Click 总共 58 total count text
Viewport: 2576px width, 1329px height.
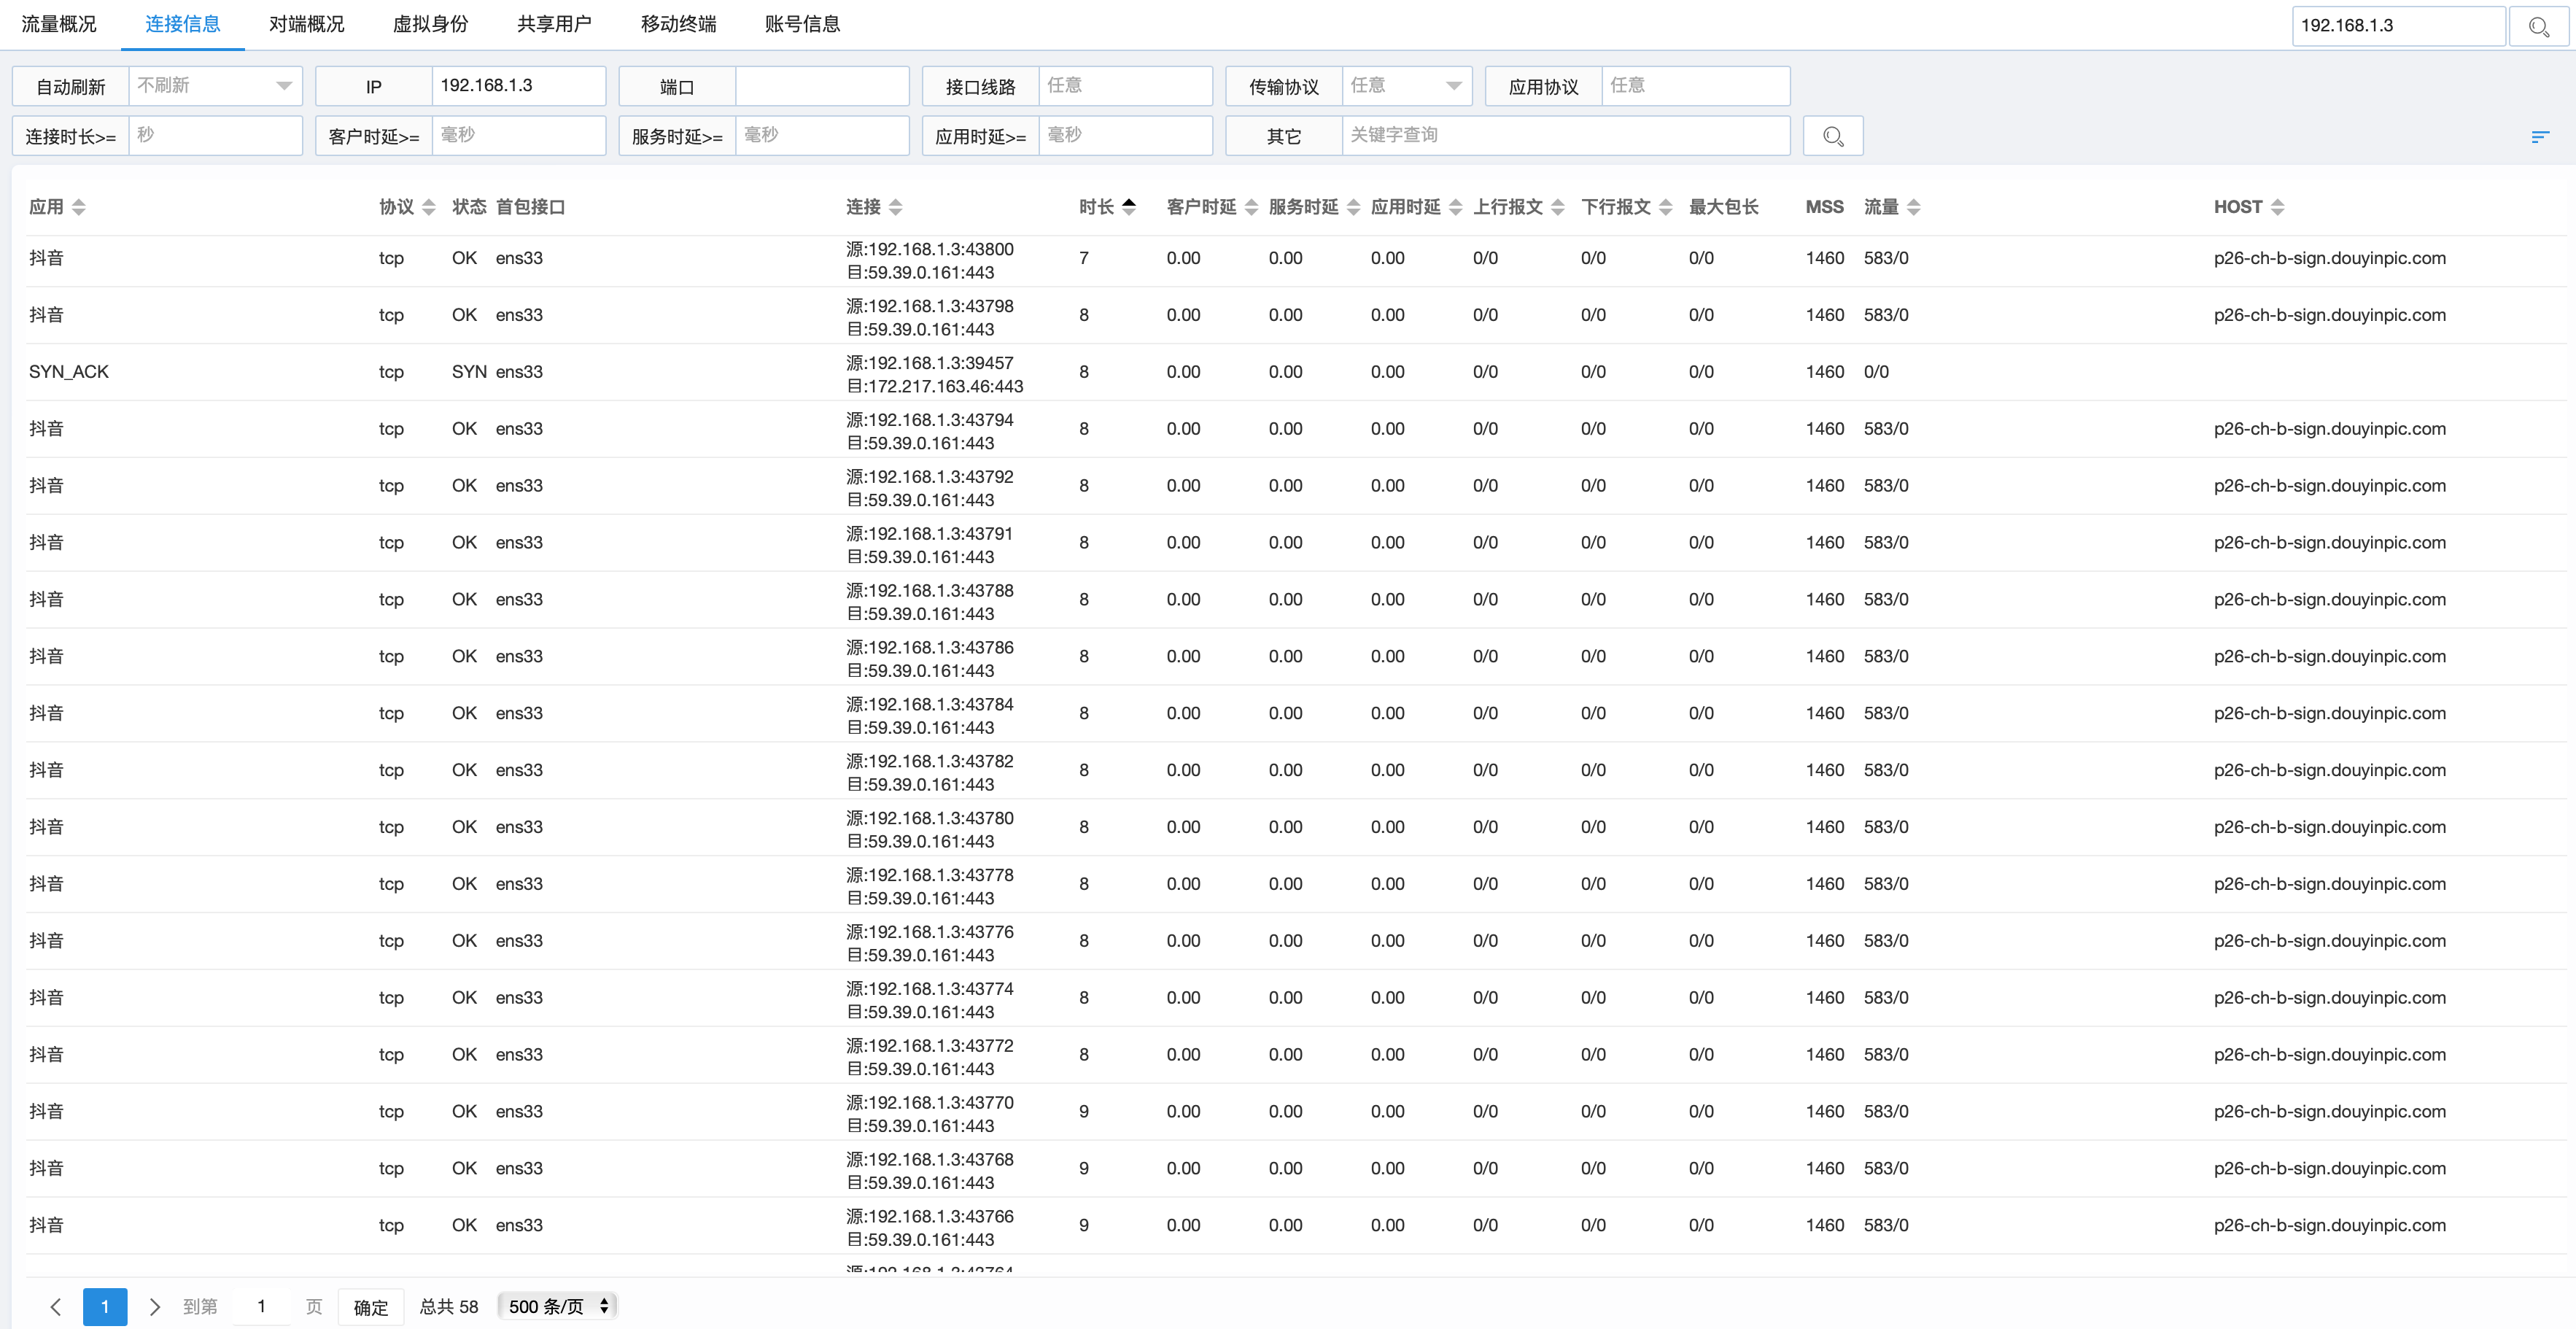[449, 1307]
